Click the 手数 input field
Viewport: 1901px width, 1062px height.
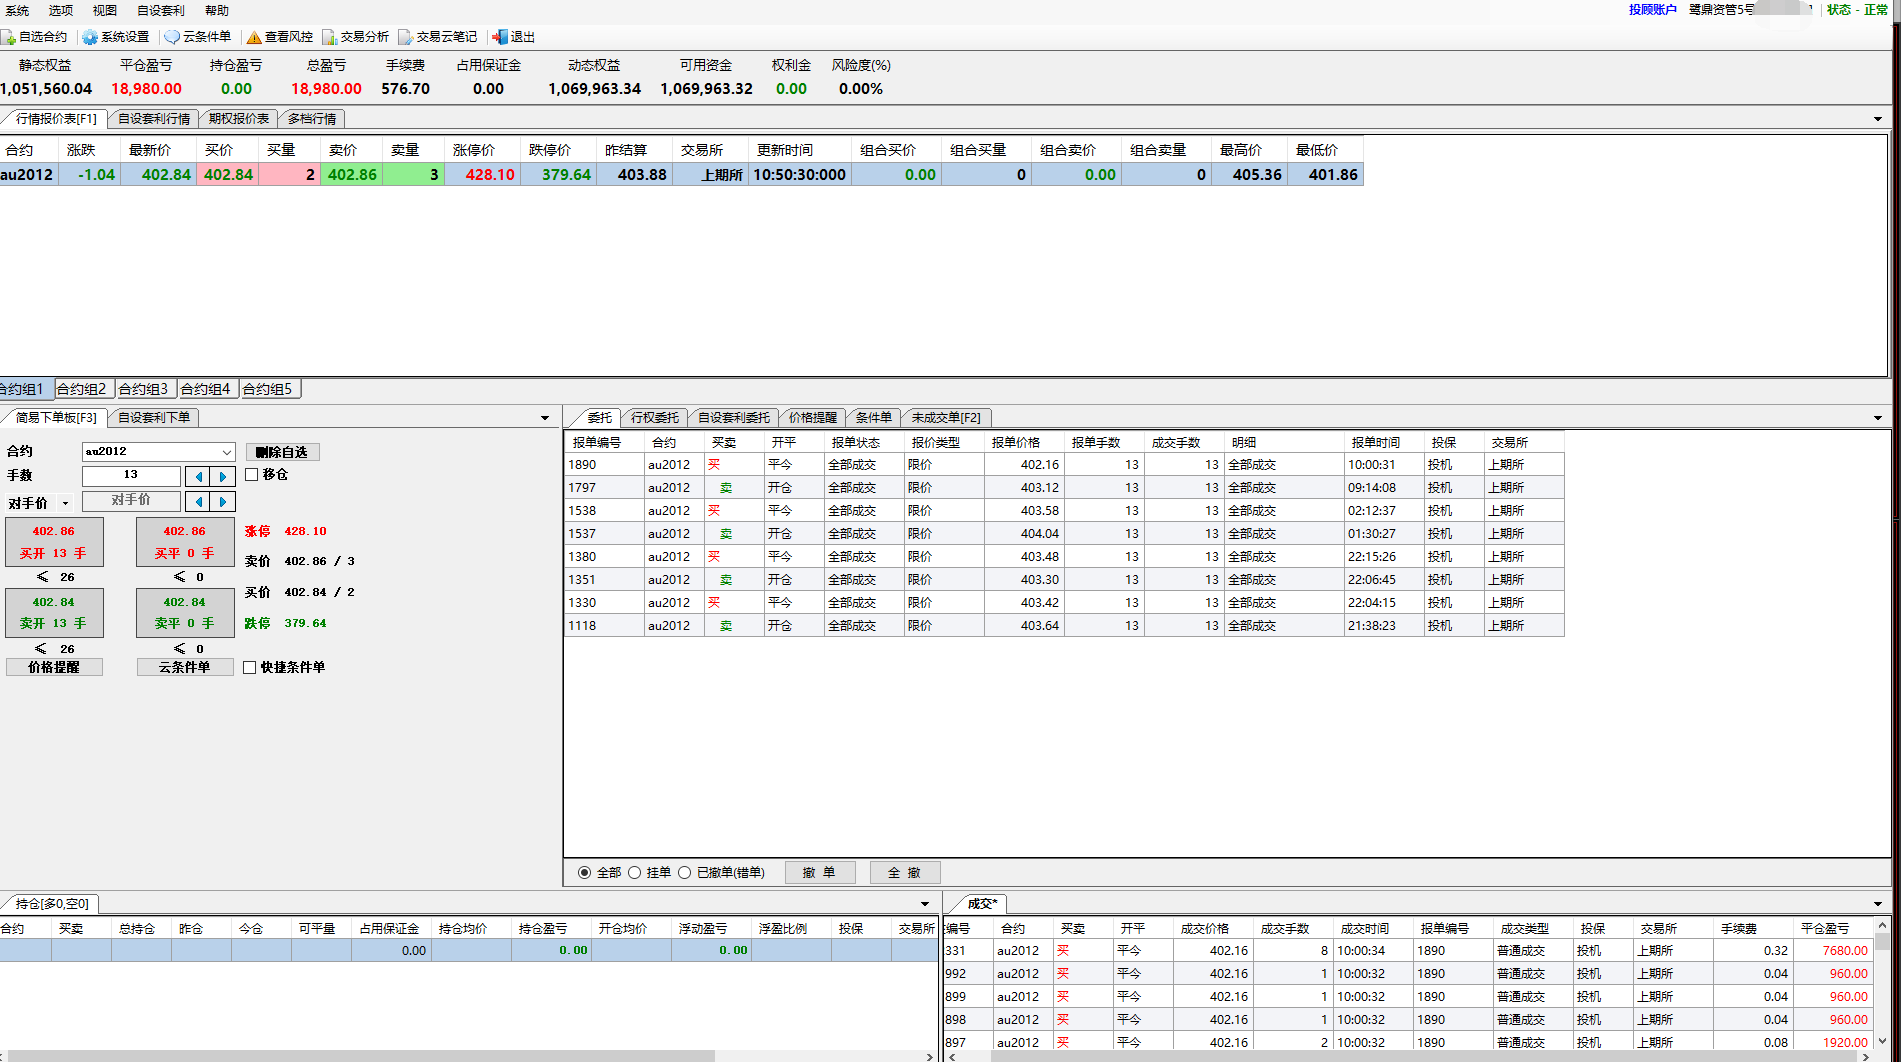coord(131,476)
